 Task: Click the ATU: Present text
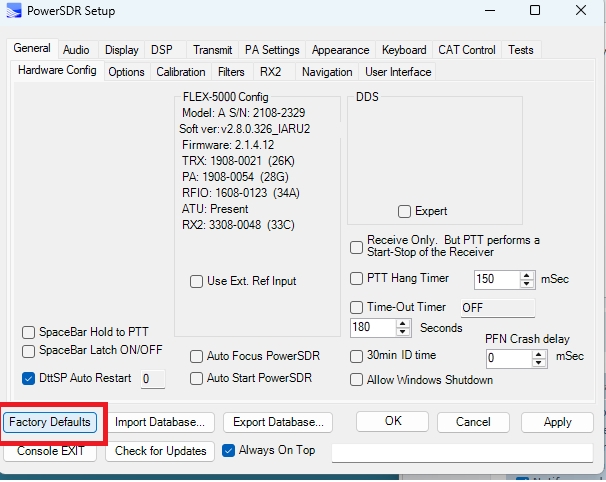point(215,209)
